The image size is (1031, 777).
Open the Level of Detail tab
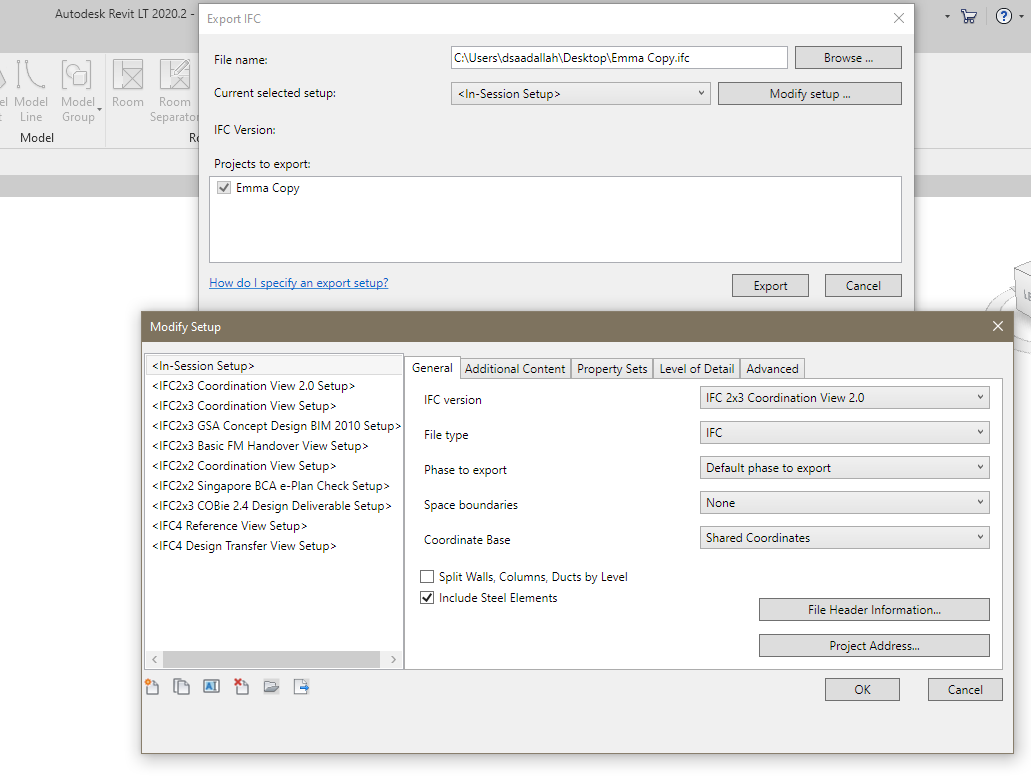(696, 368)
